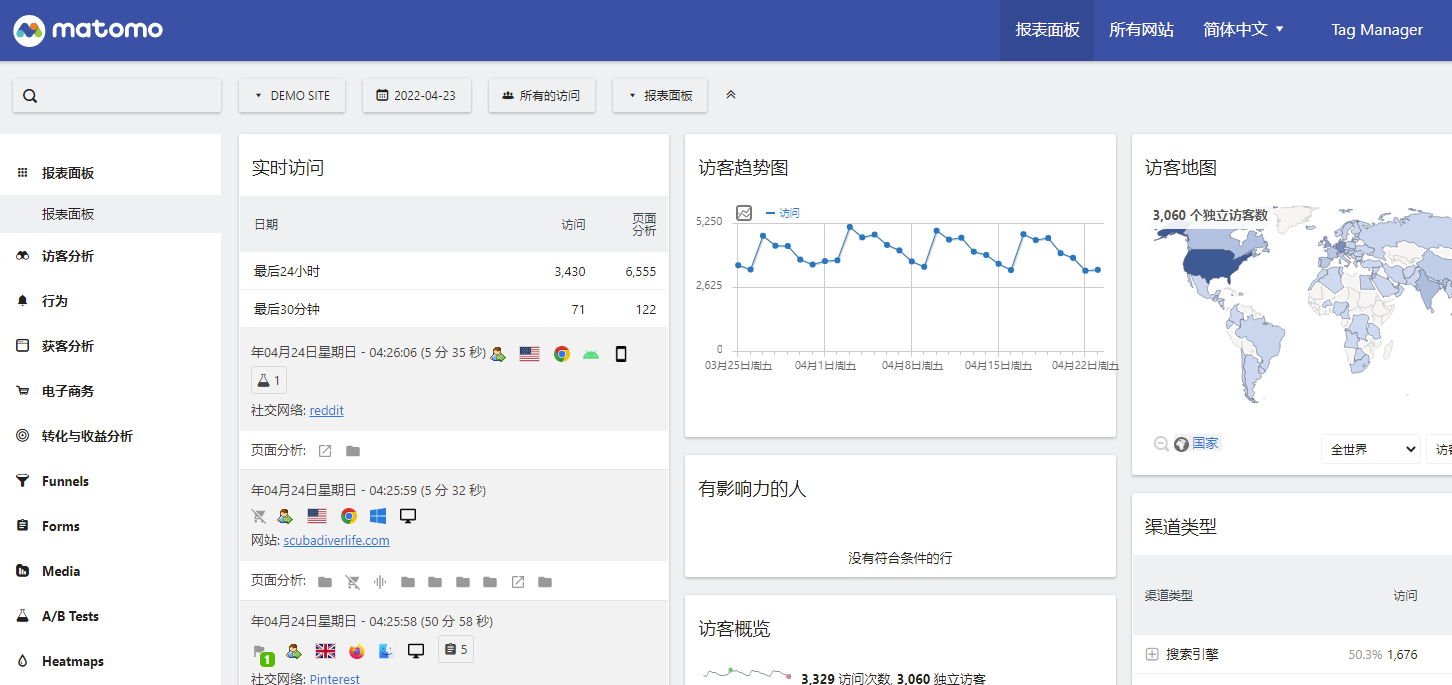
Task: Select Heatmaps in the sidebar
Action: [x=72, y=661]
